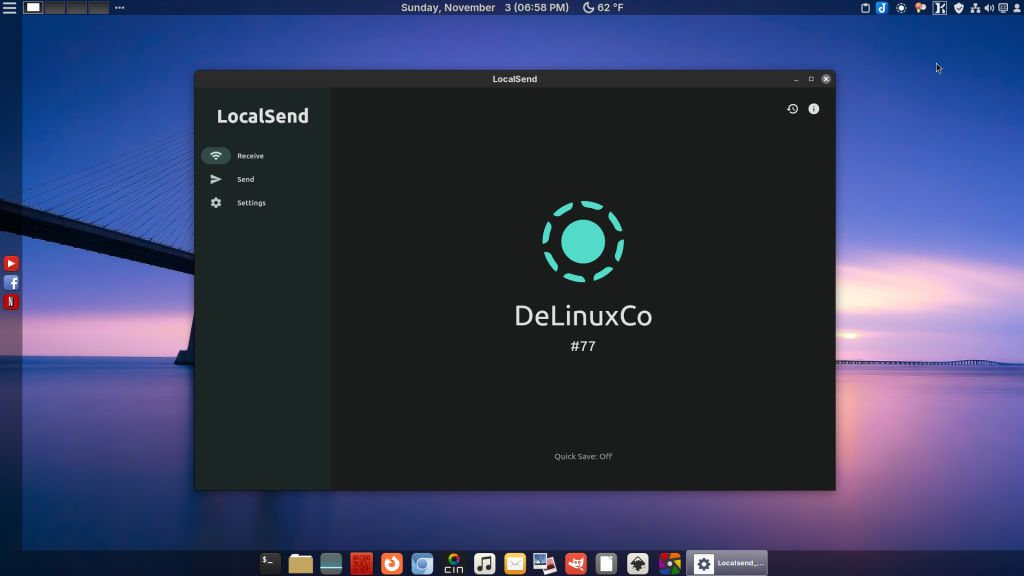This screenshot has width=1024, height=576.
Task: Open the terminal from the dock
Action: (270, 564)
